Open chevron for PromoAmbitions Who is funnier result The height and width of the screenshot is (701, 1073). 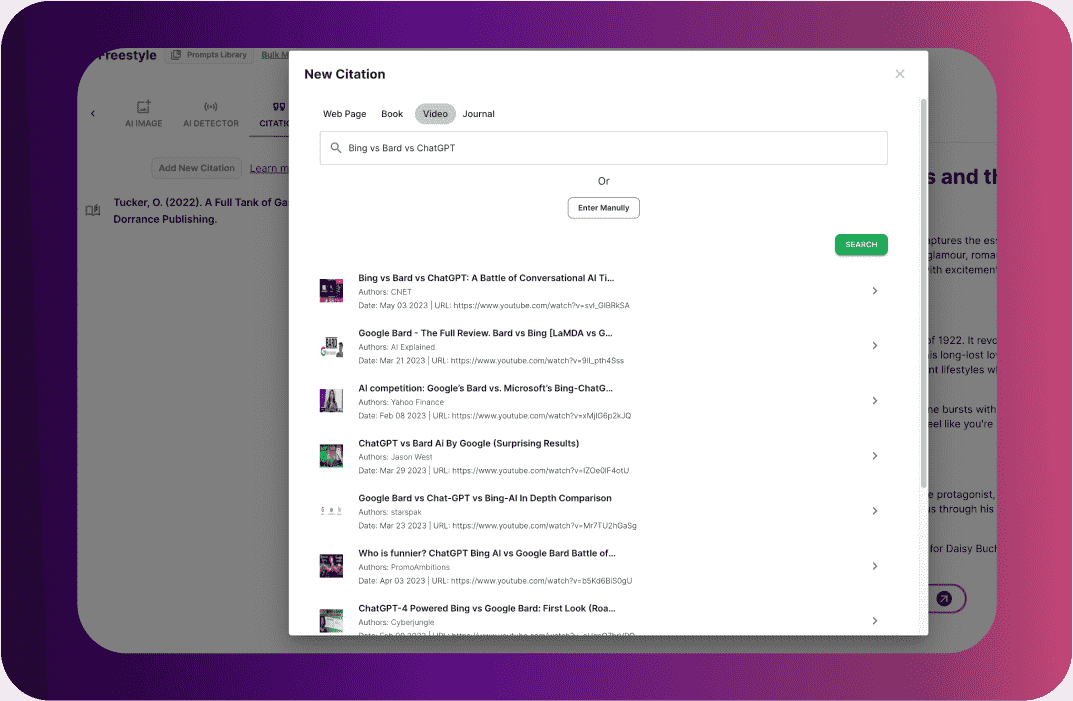(x=875, y=566)
